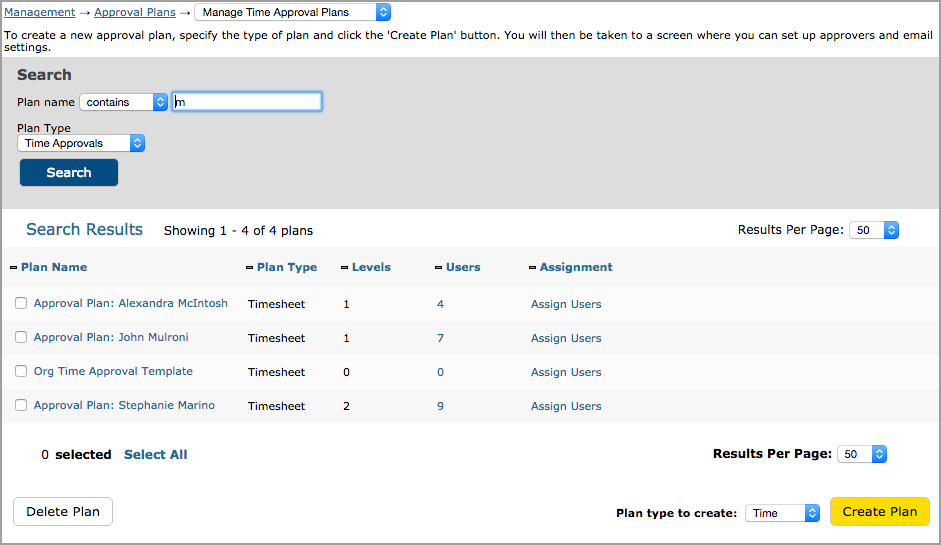Viewport: 941px width, 545px height.
Task: Focus the plan name search text field
Action: tap(247, 101)
